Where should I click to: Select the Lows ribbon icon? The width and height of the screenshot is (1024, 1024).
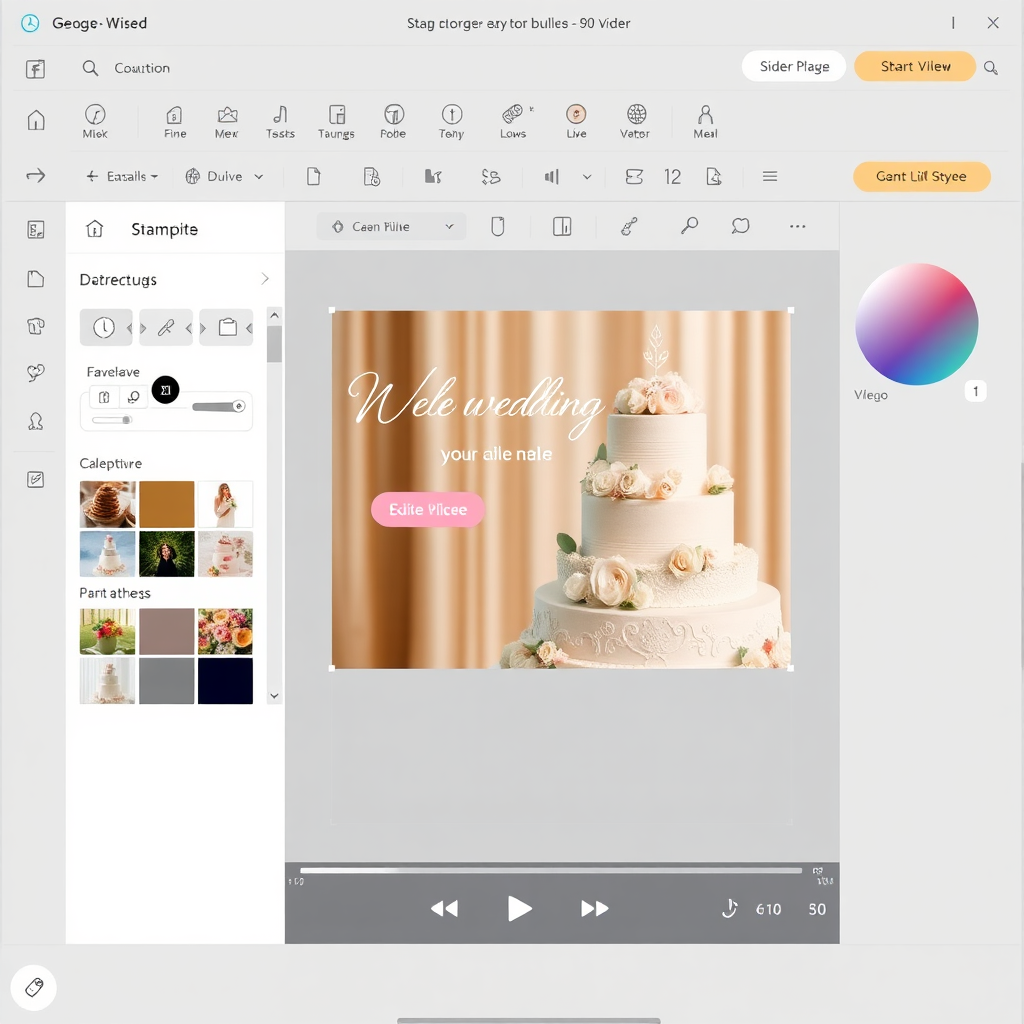point(513,121)
